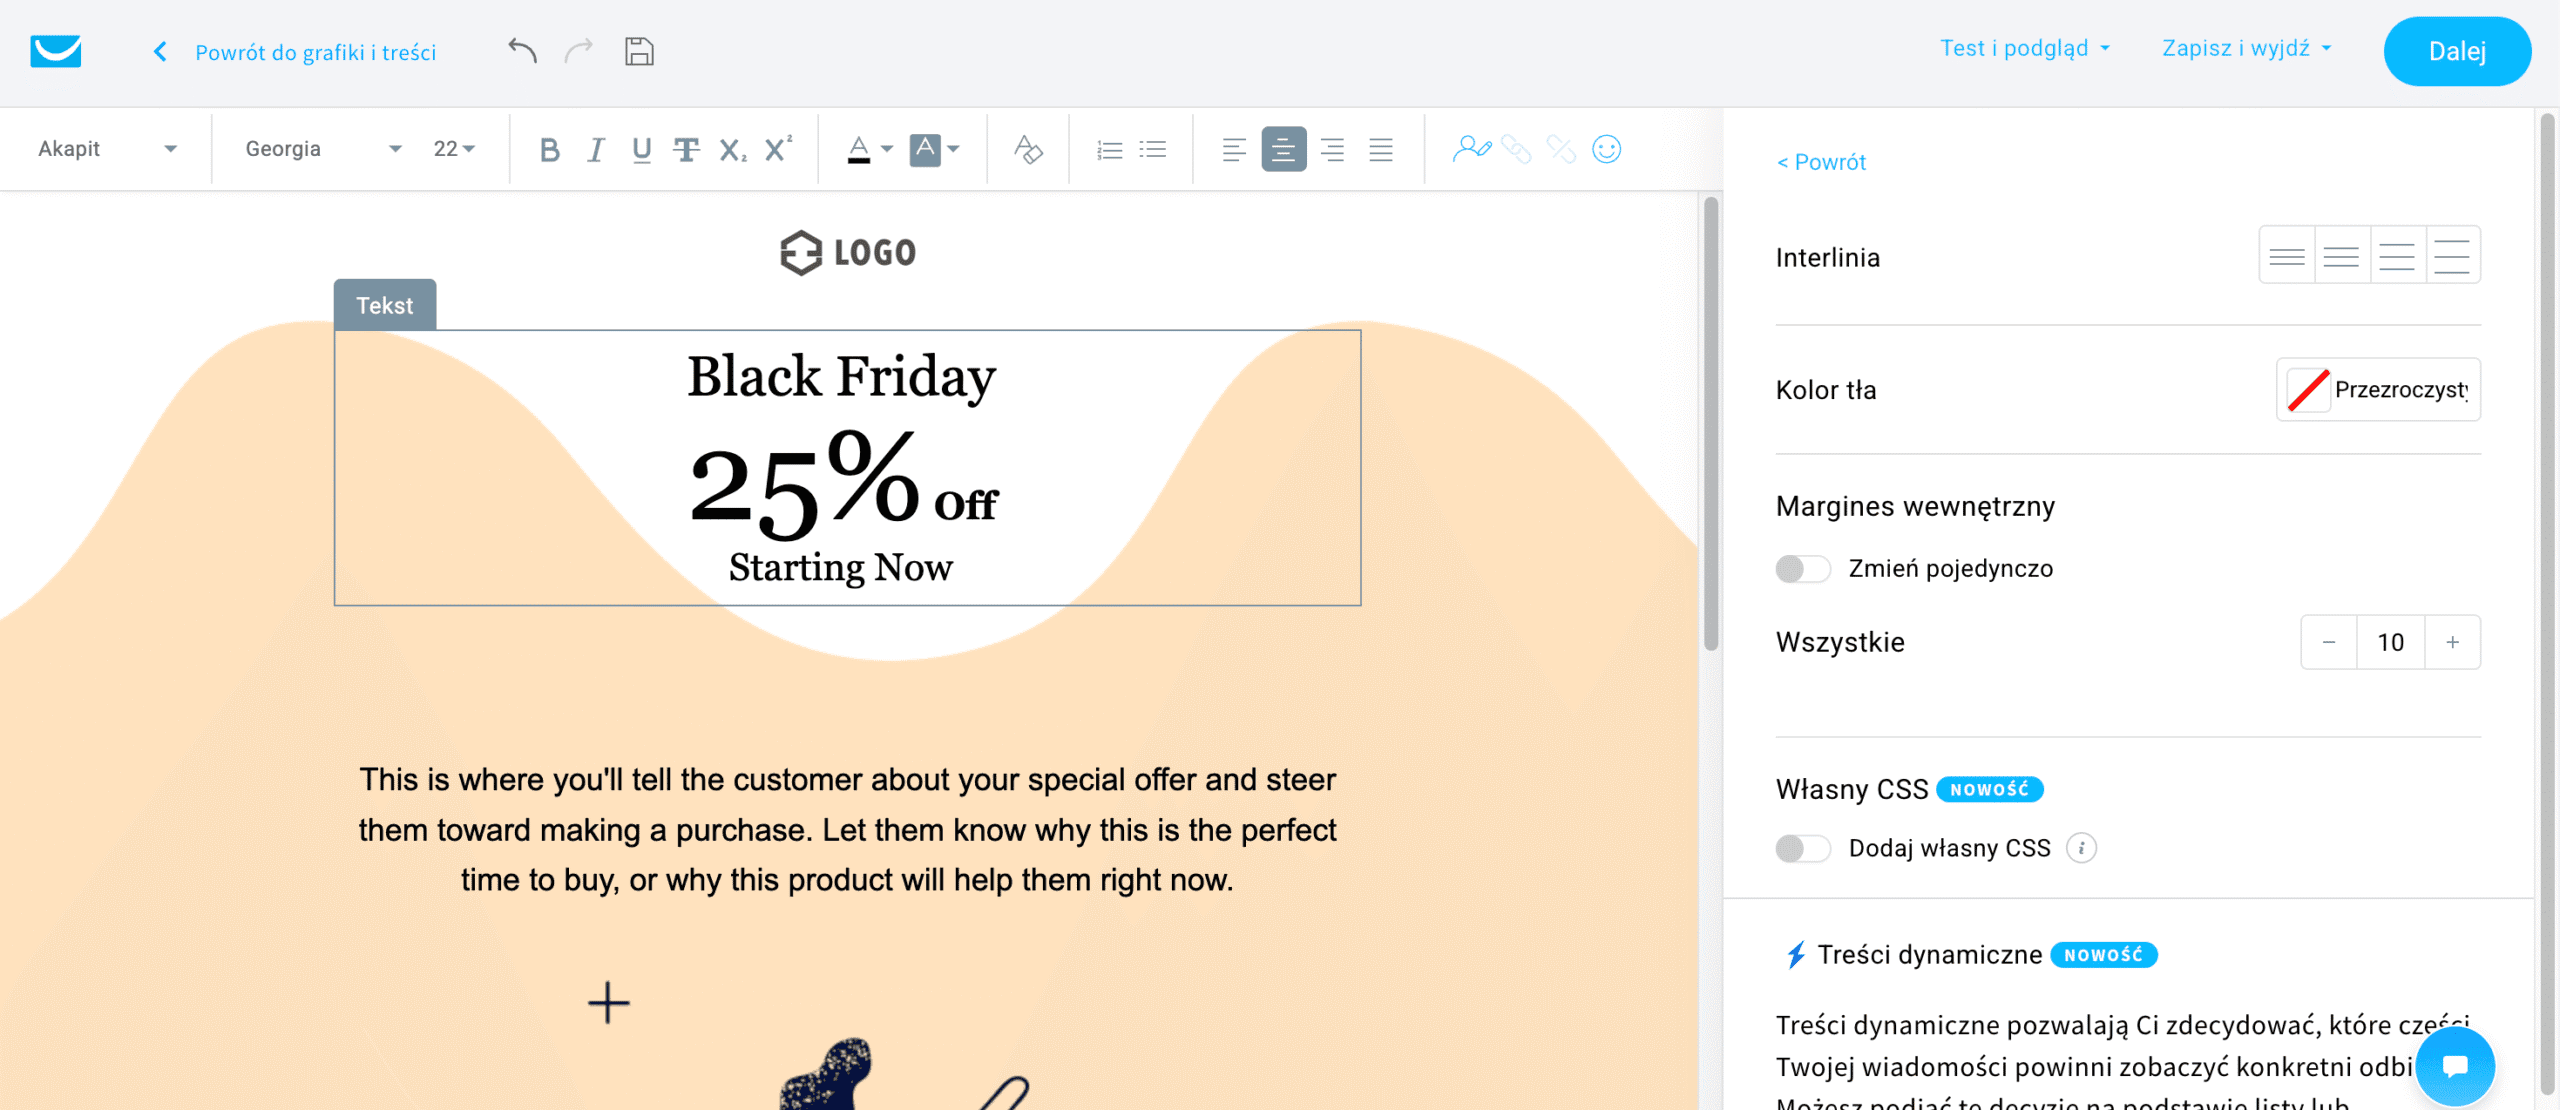The height and width of the screenshot is (1110, 2560).
Task: Select the center text alignment option
Action: tap(1283, 150)
